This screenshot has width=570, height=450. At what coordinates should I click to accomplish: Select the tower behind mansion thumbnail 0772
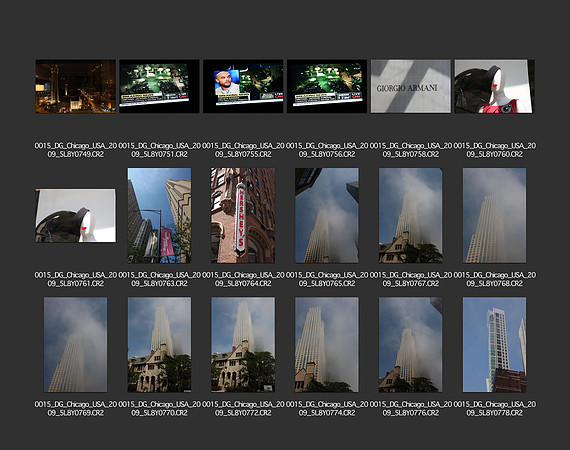click(243, 345)
